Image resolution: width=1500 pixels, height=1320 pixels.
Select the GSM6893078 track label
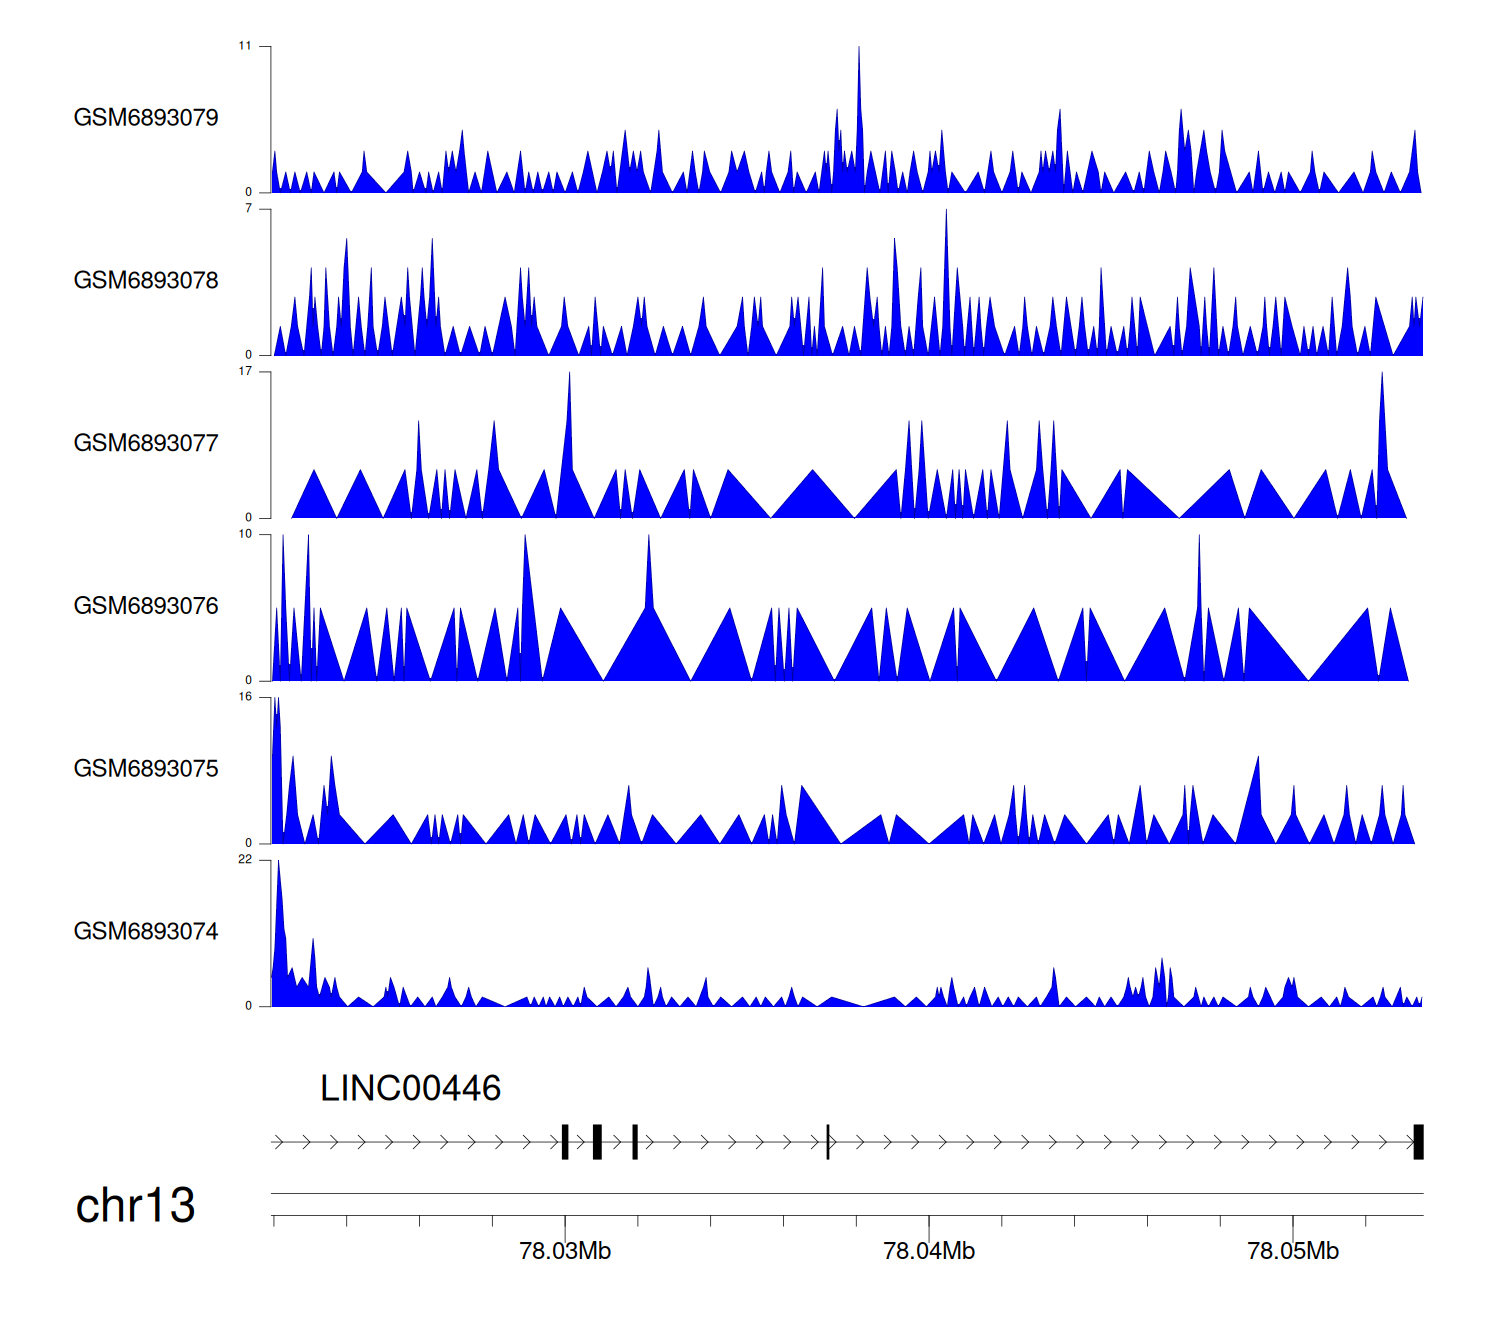tap(146, 281)
